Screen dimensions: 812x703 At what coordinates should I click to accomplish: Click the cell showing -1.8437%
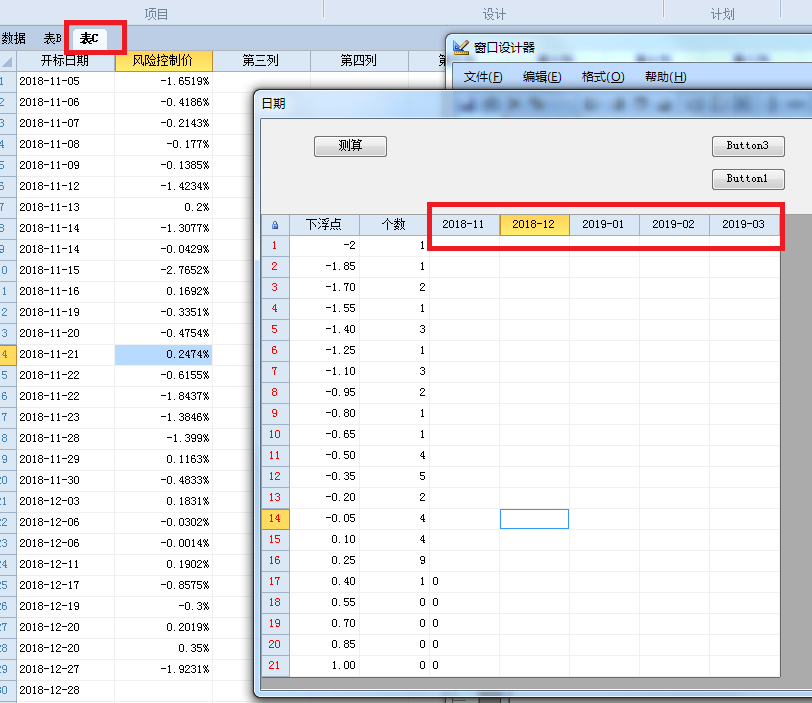coord(164,397)
